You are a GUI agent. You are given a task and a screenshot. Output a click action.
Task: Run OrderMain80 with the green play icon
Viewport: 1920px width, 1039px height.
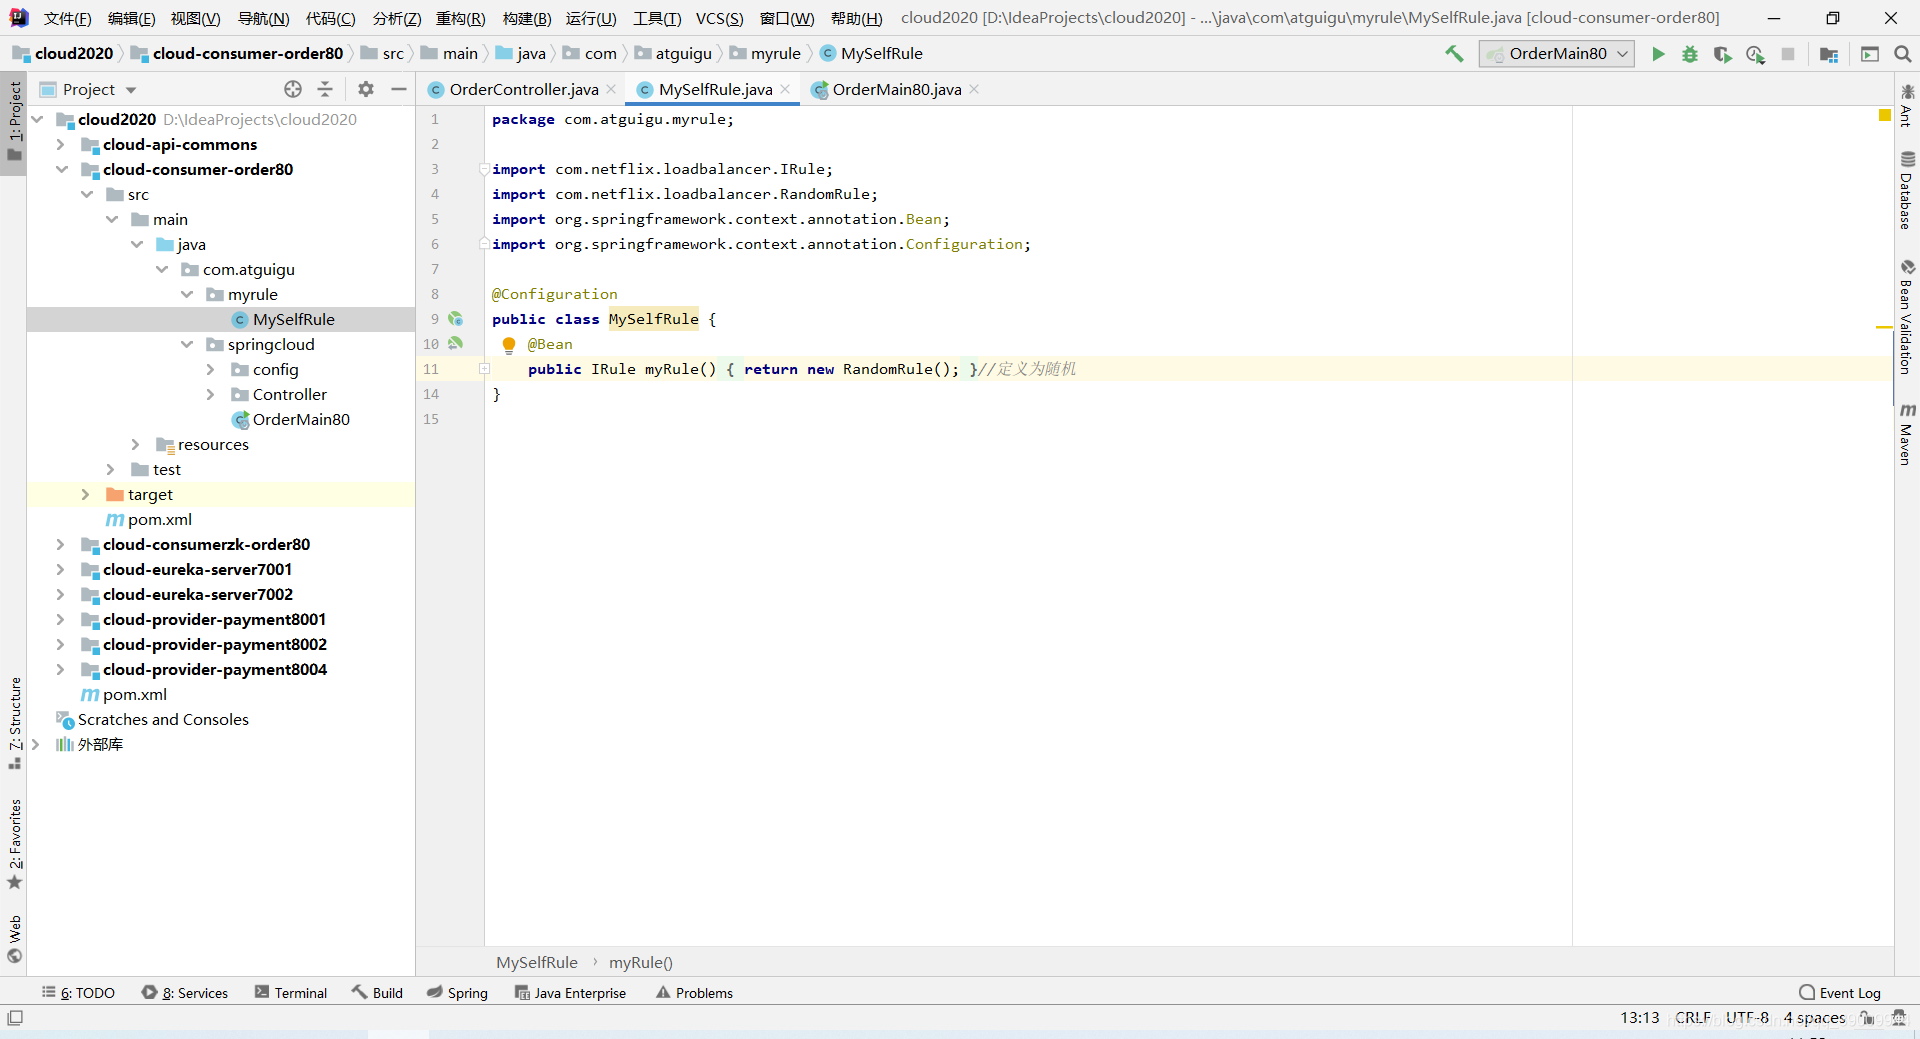pyautogui.click(x=1658, y=54)
